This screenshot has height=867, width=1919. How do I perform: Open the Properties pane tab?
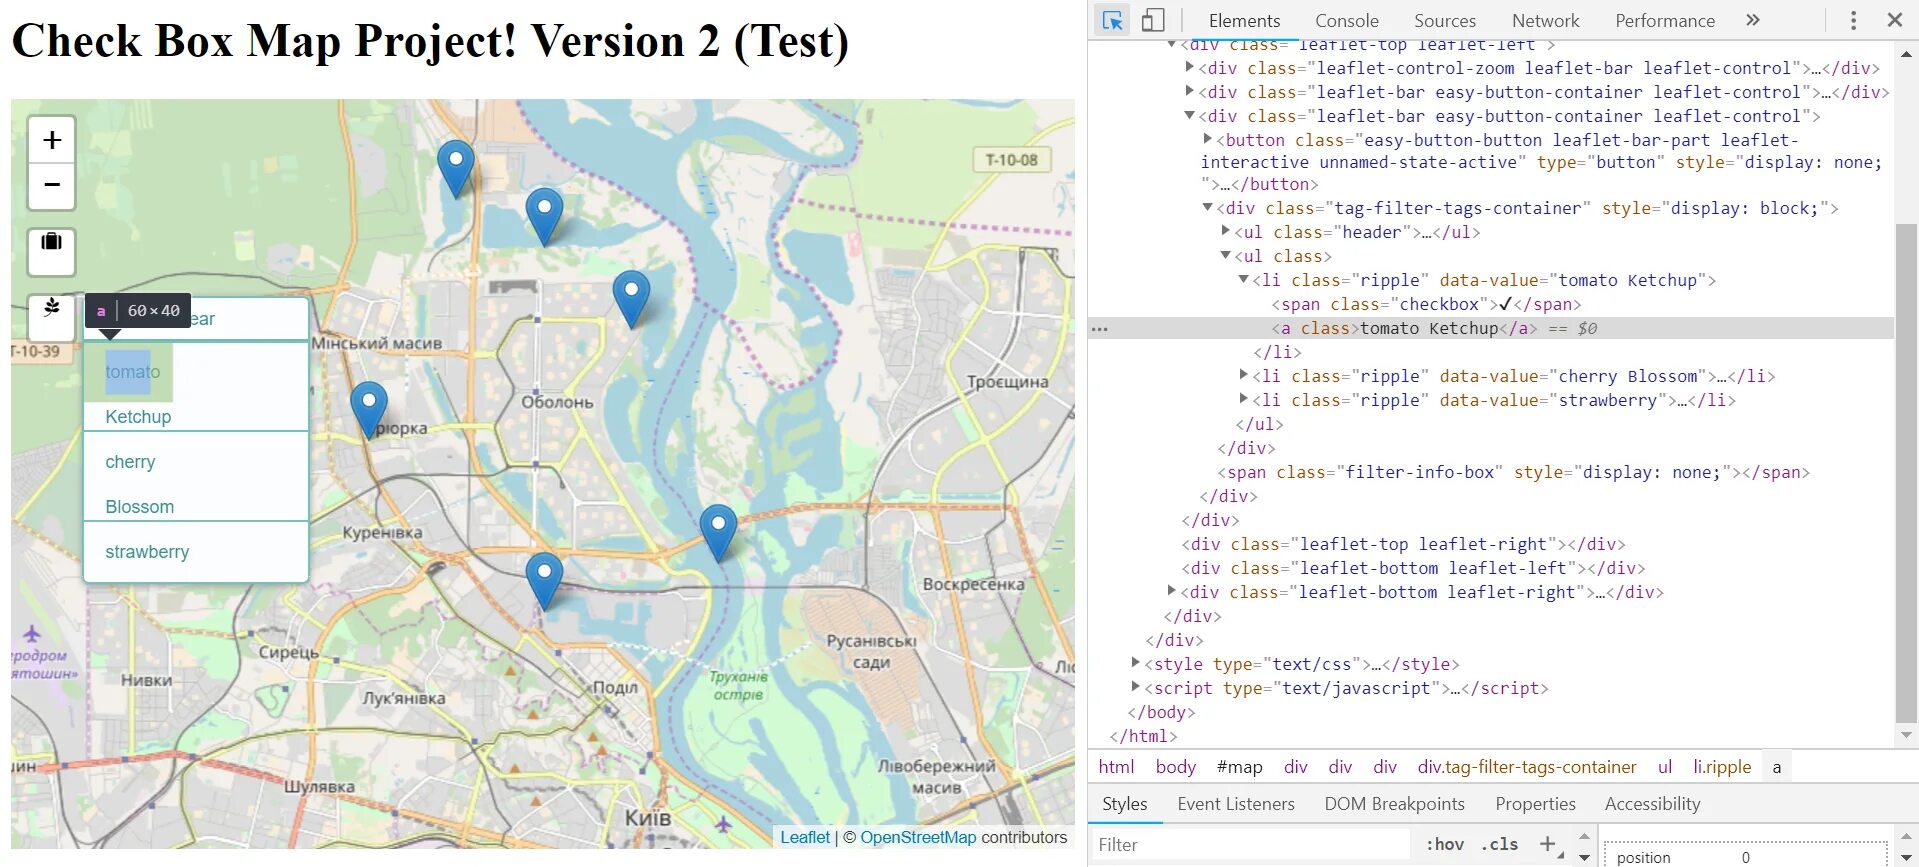[x=1535, y=804]
